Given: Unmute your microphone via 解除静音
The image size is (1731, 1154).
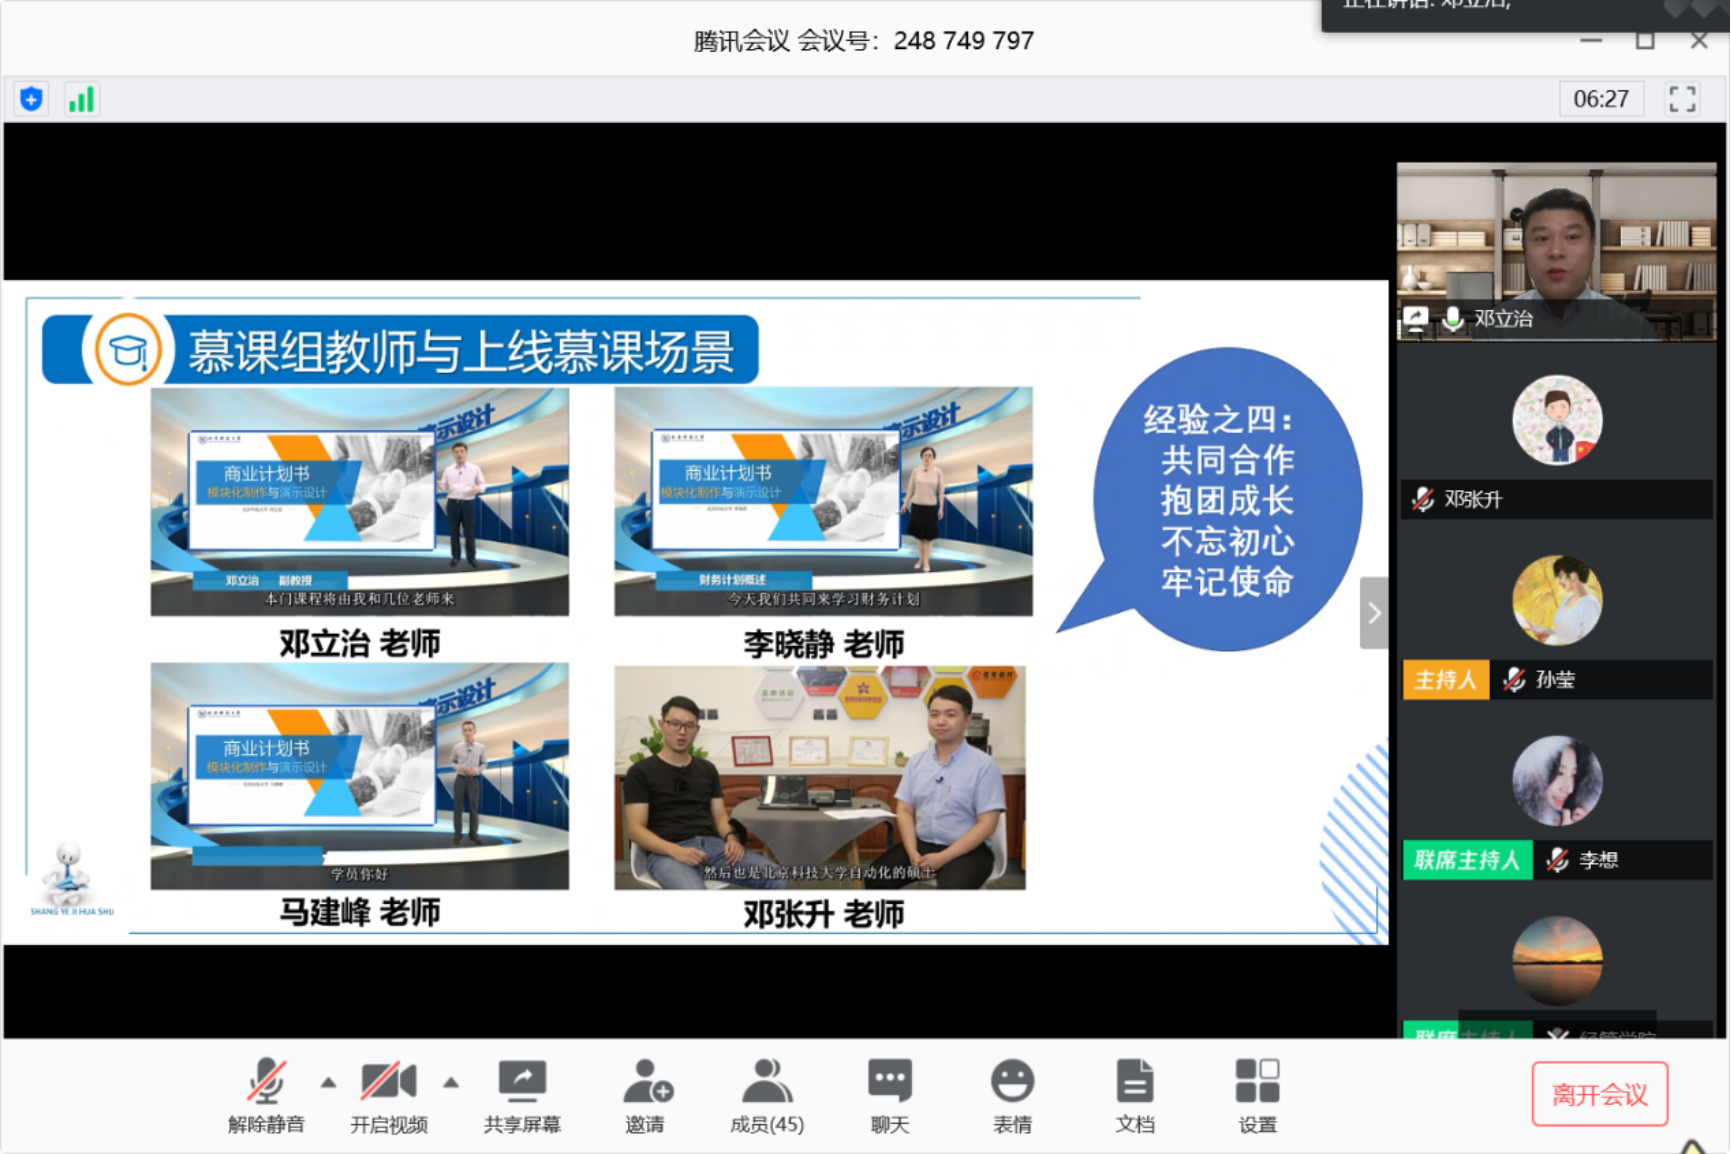Looking at the screenshot, I should point(266,1090).
